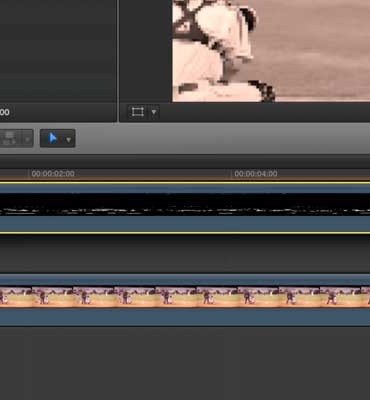Click the blue top bar of video clip
Screen dimensions: 370x400
(185, 280)
